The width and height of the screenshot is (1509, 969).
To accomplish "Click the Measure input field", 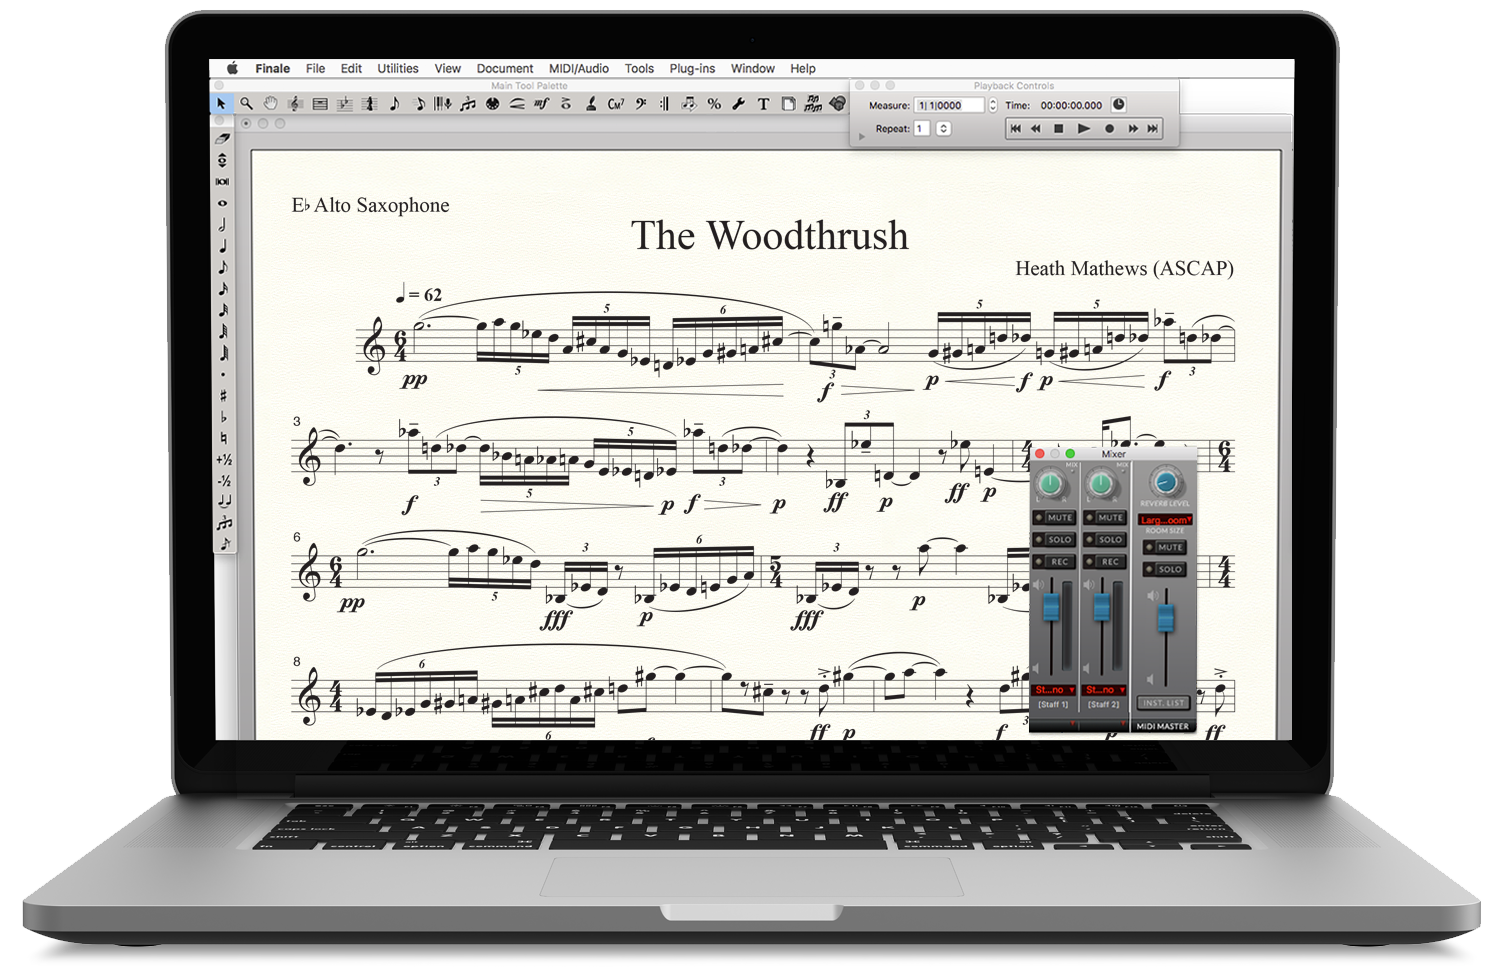I will tap(949, 105).
